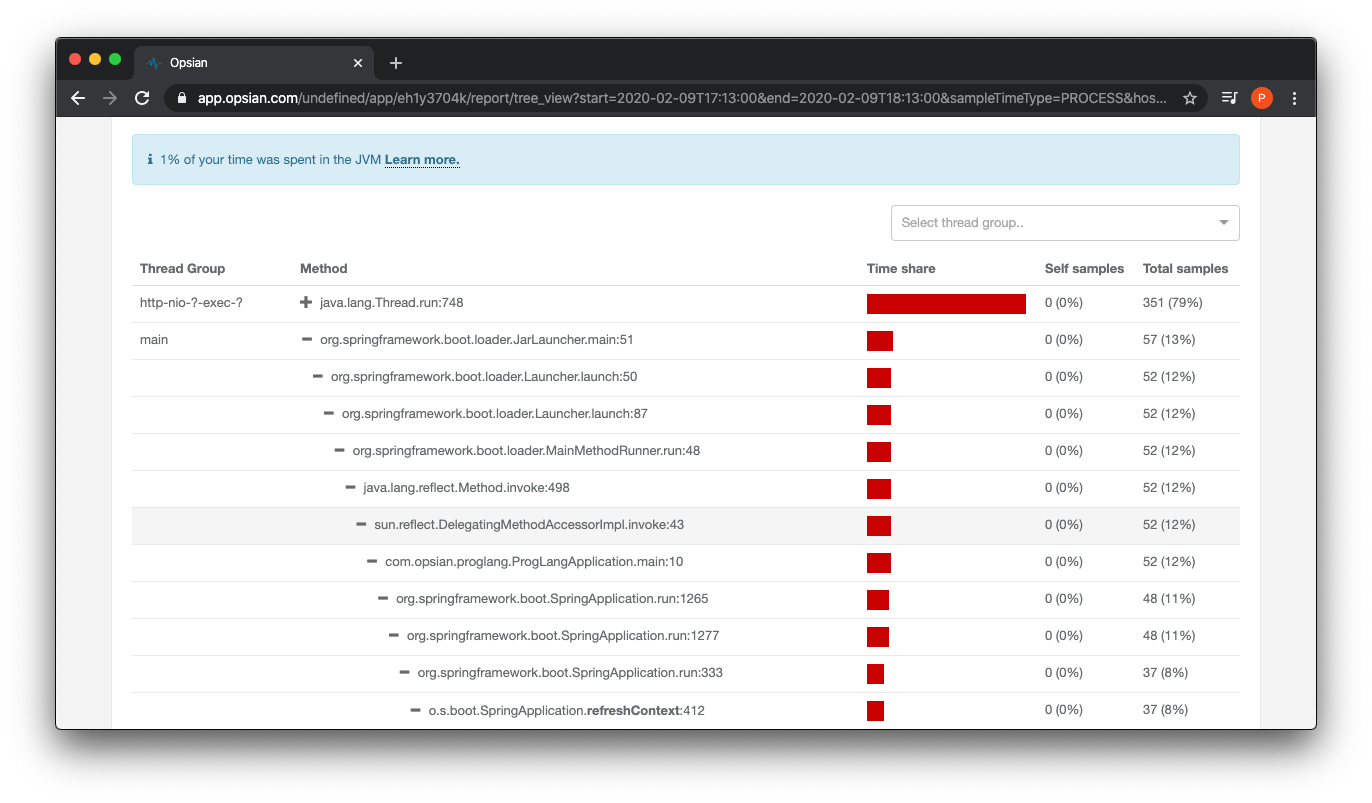This screenshot has height=803, width=1372.
Task: Click the Learn more link
Action: 422,159
